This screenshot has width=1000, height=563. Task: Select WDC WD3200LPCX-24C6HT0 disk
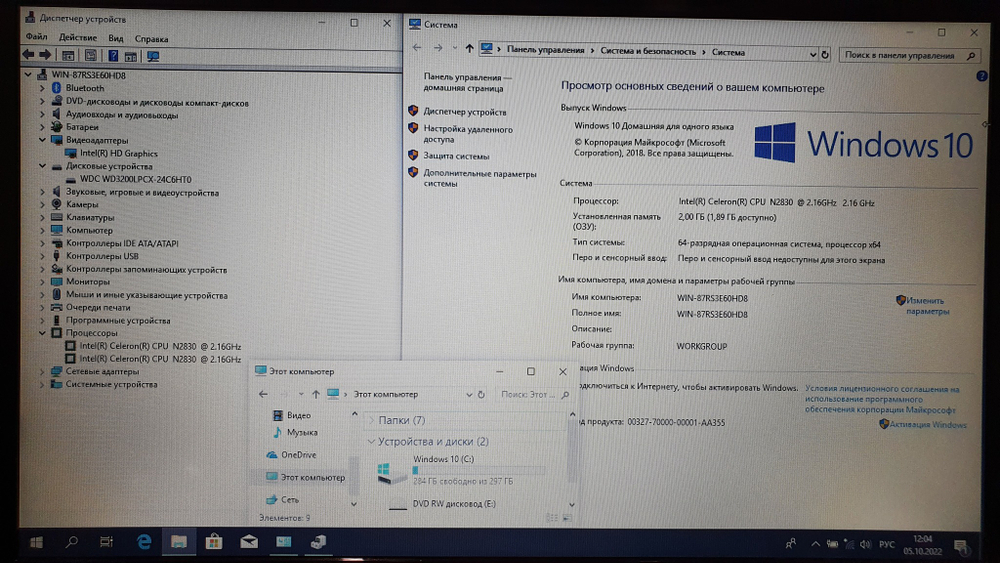(x=135, y=179)
